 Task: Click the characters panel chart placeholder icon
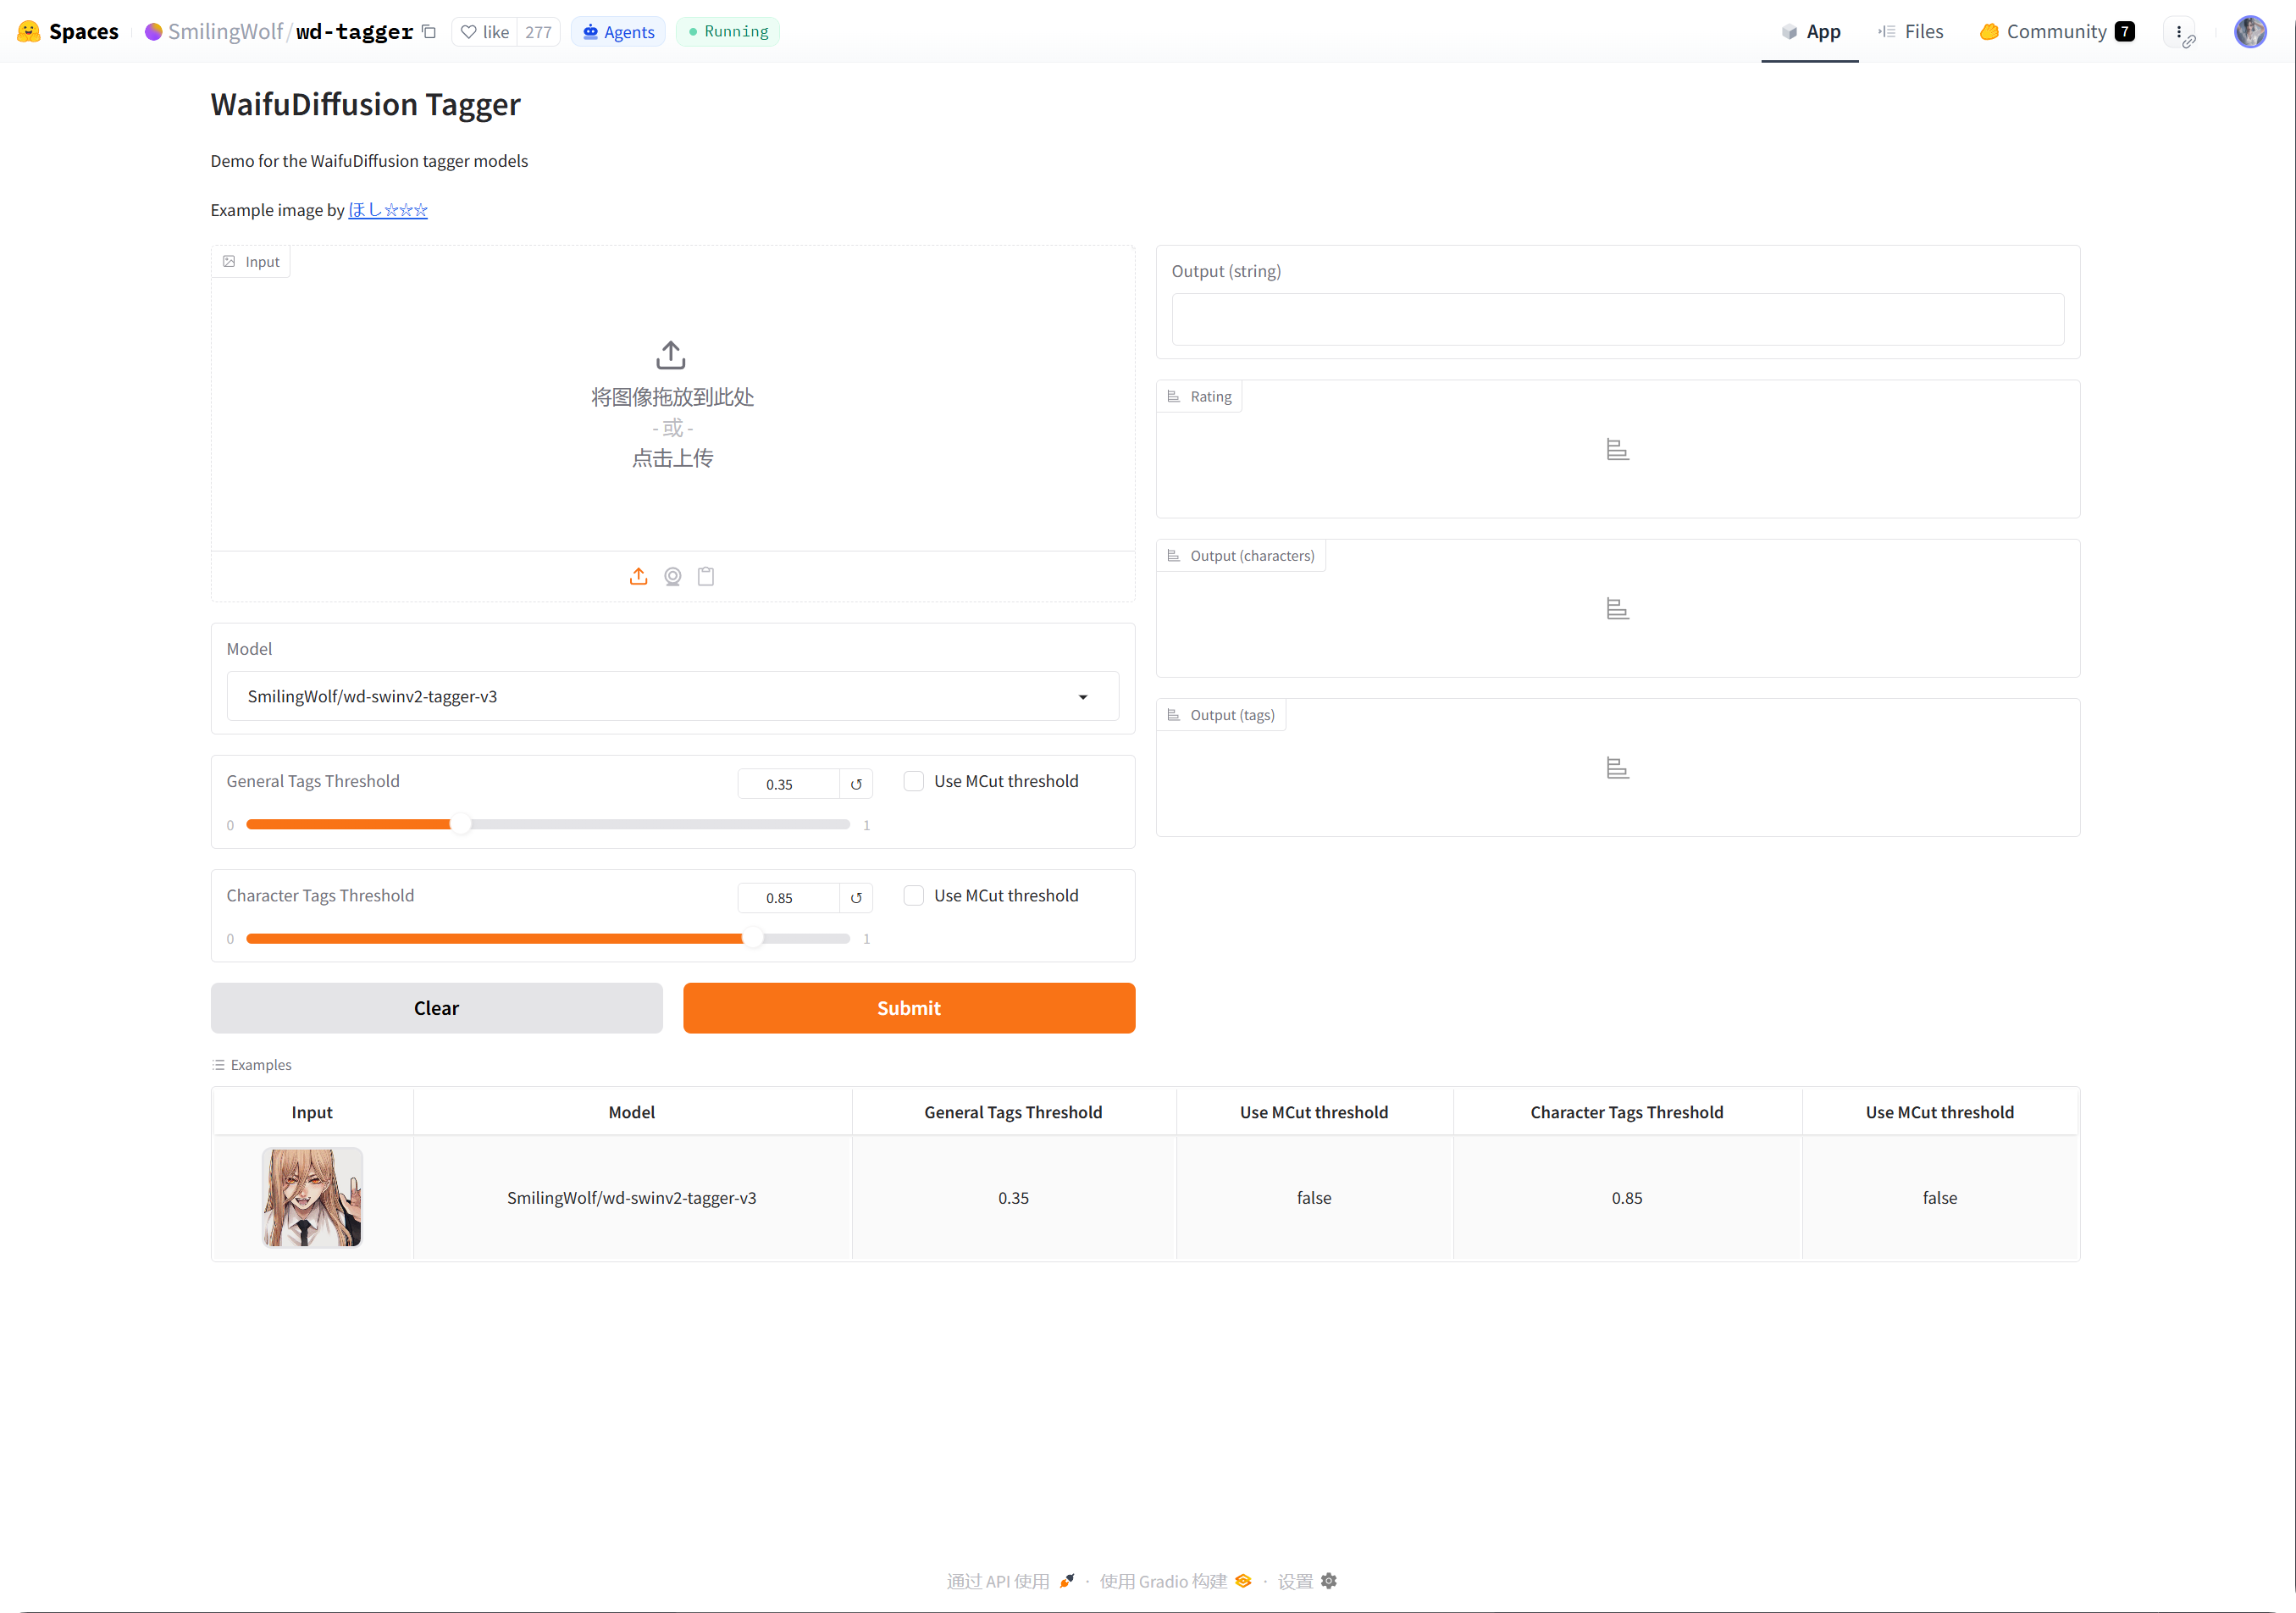[x=1618, y=609]
